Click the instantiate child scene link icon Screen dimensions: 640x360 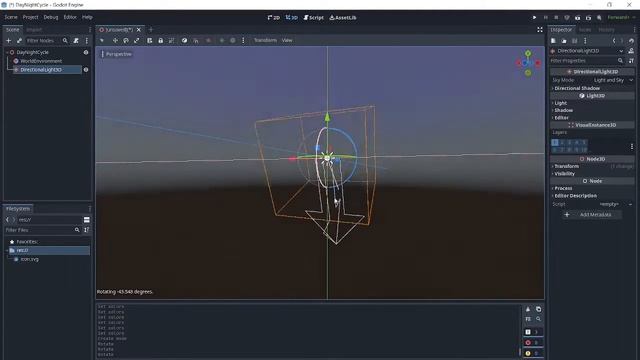pos(19,41)
